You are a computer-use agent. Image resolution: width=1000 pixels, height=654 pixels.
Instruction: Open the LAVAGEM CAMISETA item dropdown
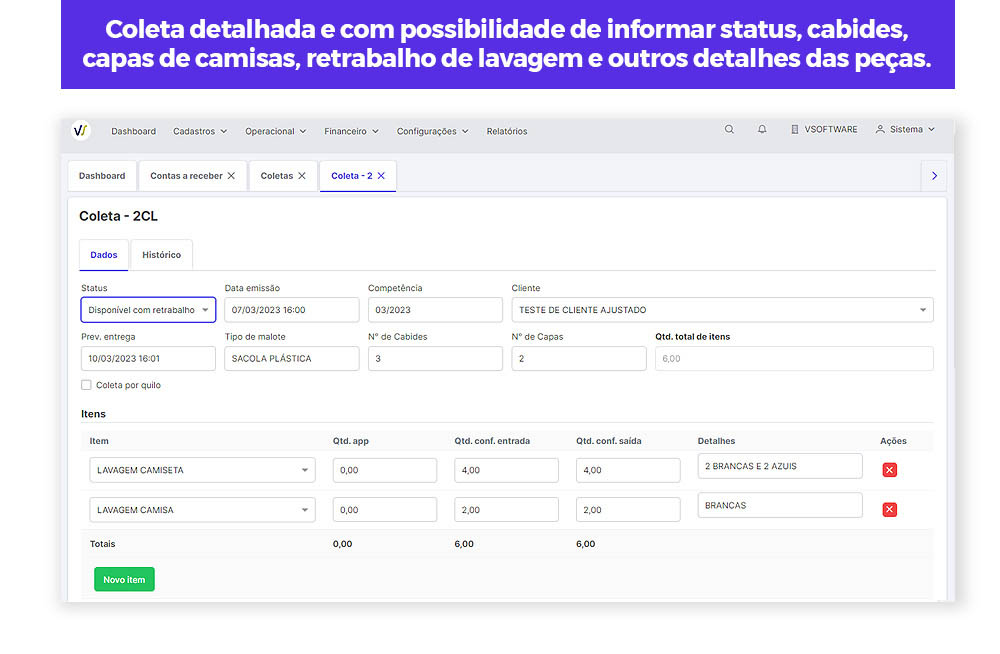pos(305,469)
